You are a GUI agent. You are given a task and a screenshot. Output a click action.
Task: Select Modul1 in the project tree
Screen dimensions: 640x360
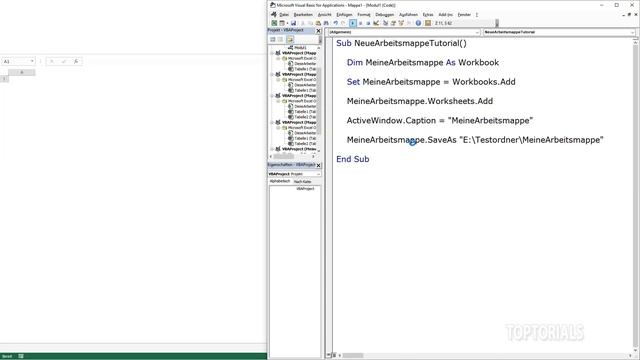coord(300,48)
